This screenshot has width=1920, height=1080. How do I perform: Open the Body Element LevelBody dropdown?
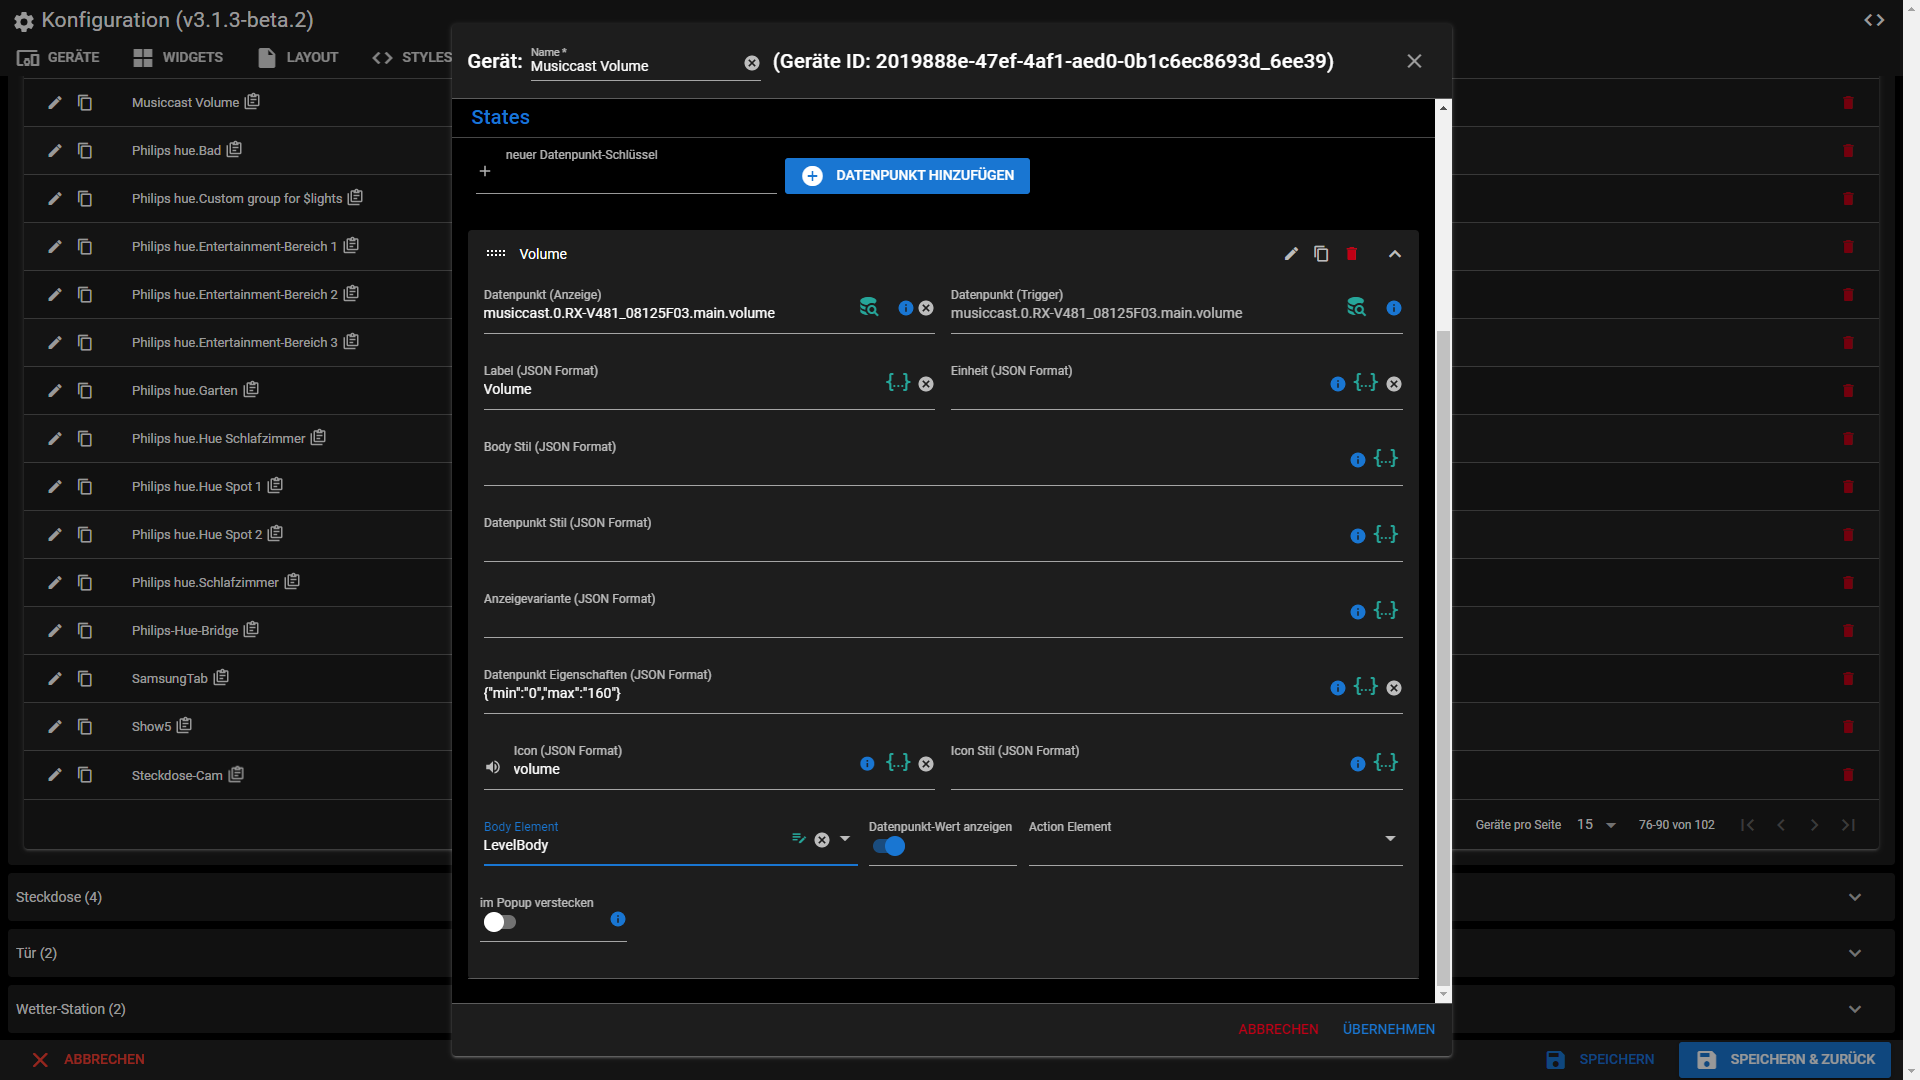coord(845,839)
